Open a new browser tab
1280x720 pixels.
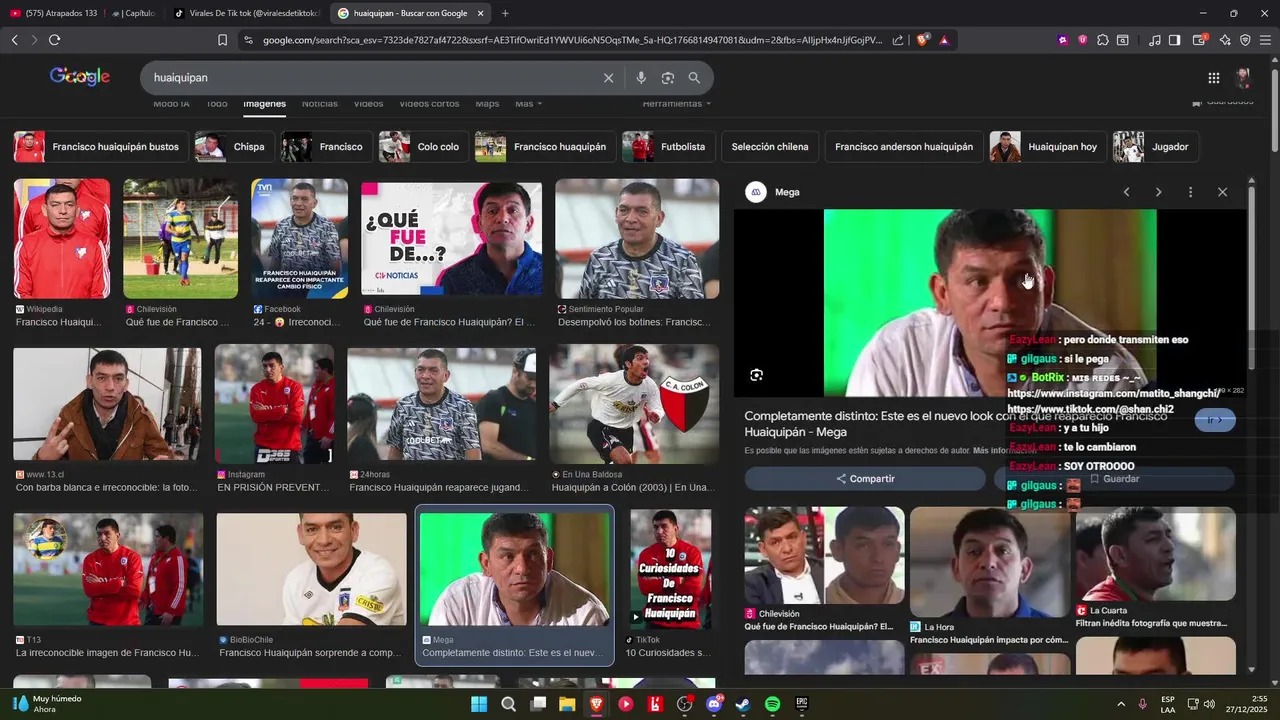point(505,13)
